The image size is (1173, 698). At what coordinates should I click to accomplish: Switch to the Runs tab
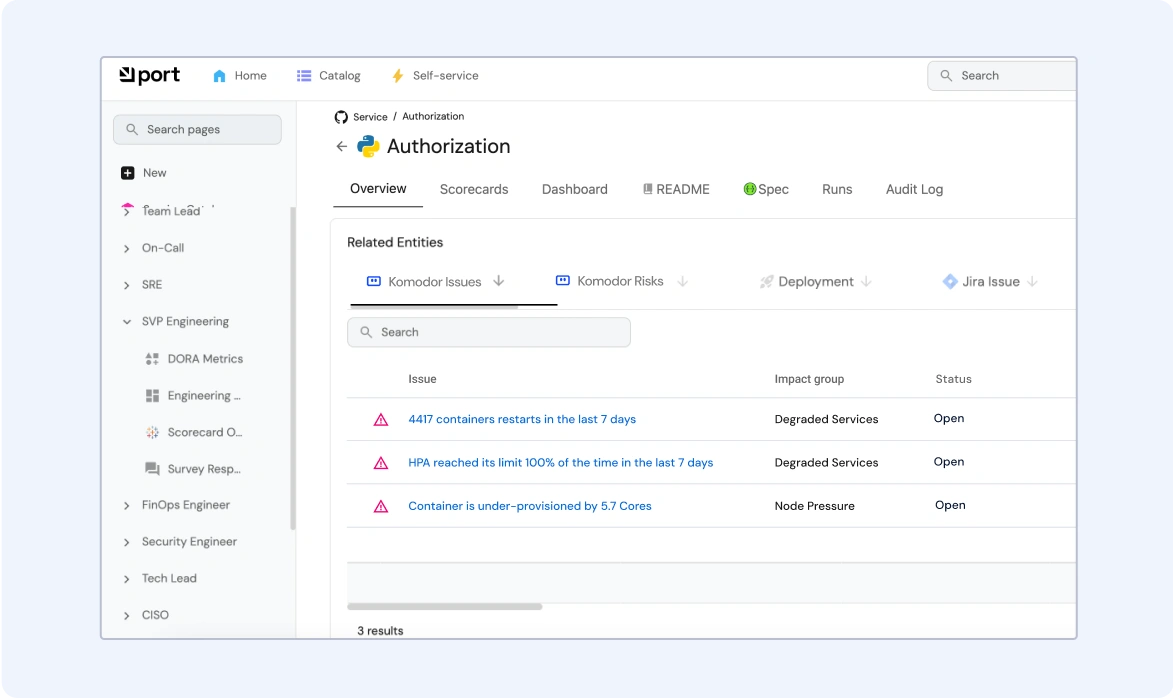[837, 189]
